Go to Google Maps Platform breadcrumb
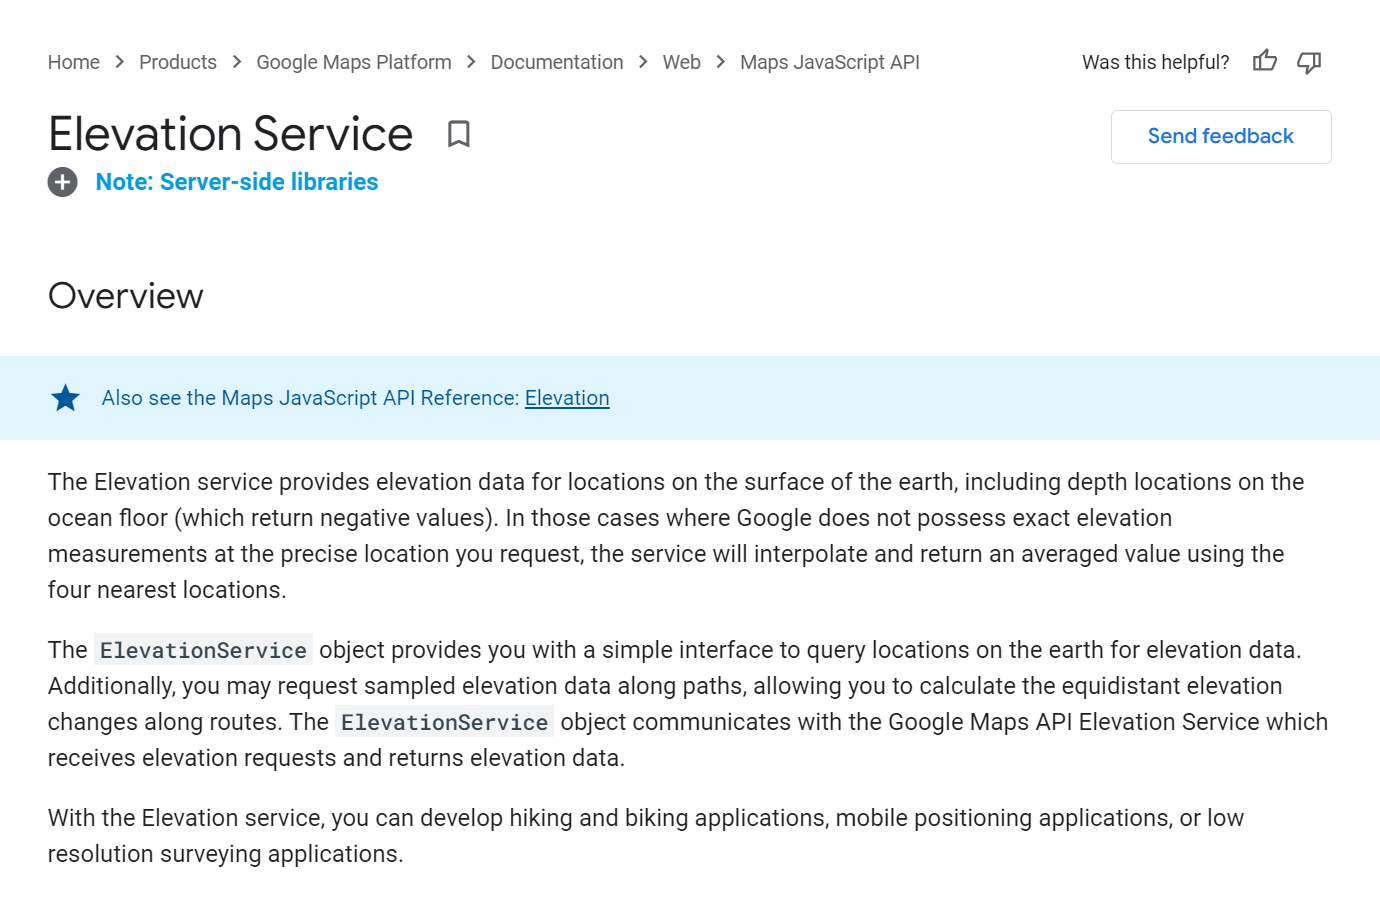Screen dimensions: 1380x907 (x=353, y=62)
